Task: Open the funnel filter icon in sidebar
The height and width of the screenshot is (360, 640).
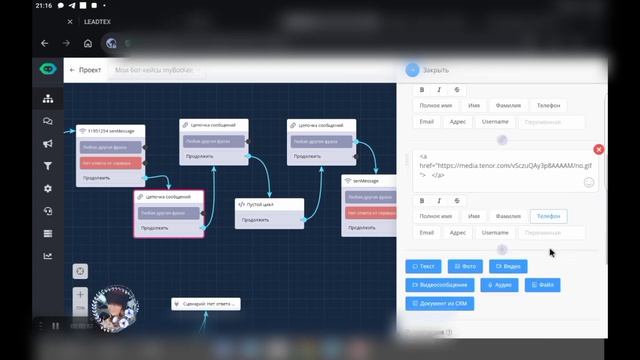Action: click(48, 166)
